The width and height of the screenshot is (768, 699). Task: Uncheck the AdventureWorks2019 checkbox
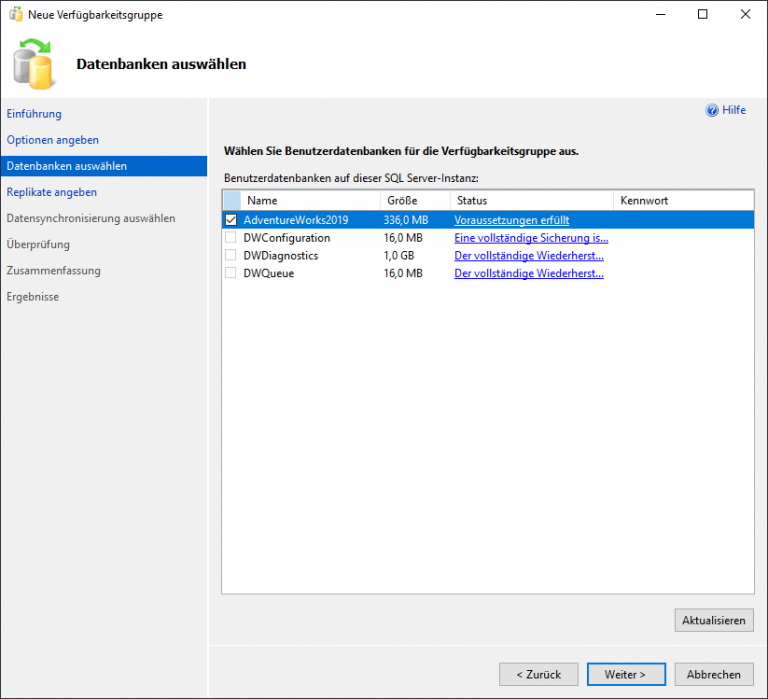(x=231, y=220)
